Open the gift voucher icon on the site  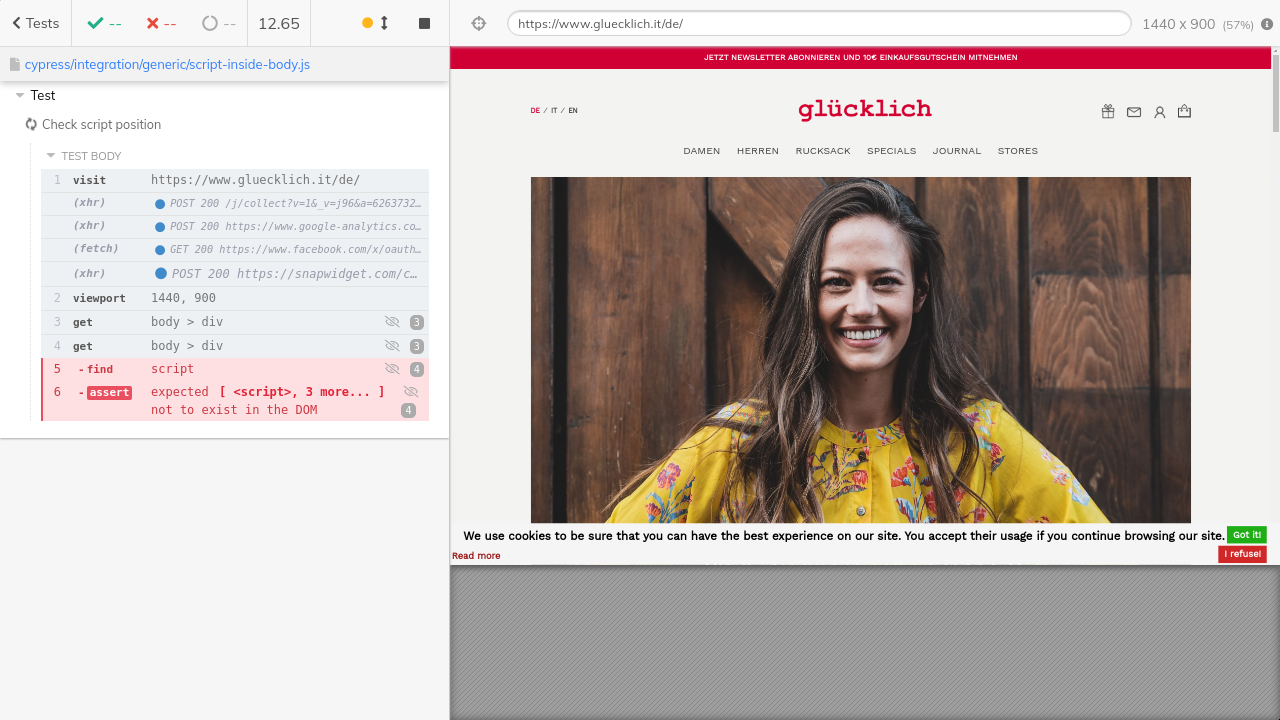pos(1108,112)
